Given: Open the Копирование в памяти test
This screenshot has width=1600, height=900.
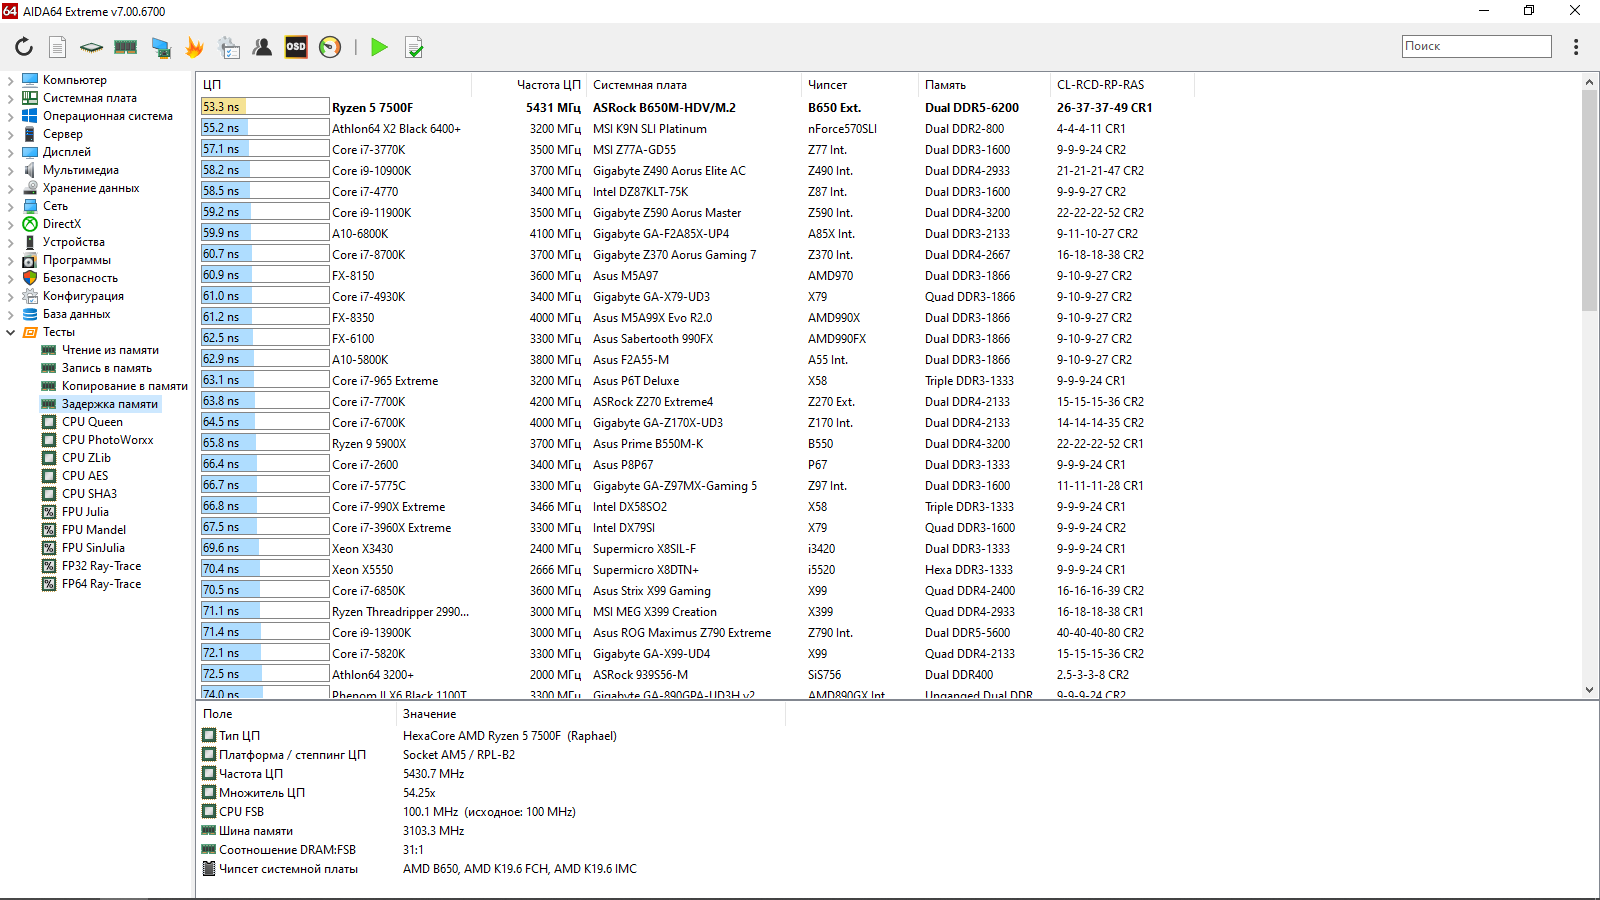Looking at the screenshot, I should (124, 386).
